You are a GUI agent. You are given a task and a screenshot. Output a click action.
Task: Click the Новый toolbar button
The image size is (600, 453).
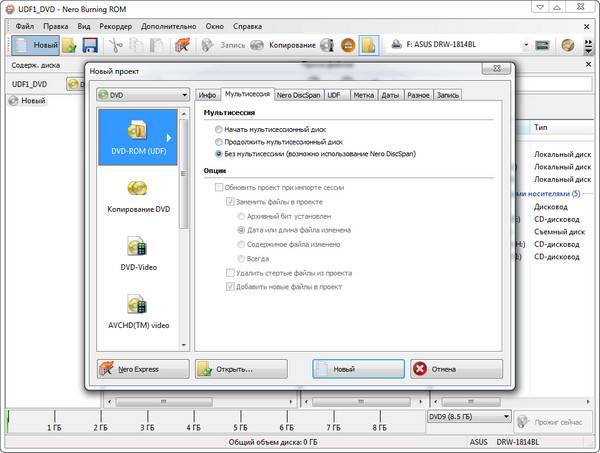35,45
